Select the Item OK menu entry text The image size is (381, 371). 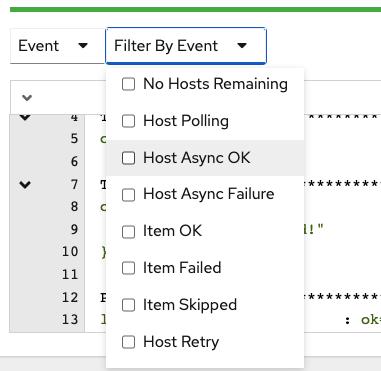point(172,231)
